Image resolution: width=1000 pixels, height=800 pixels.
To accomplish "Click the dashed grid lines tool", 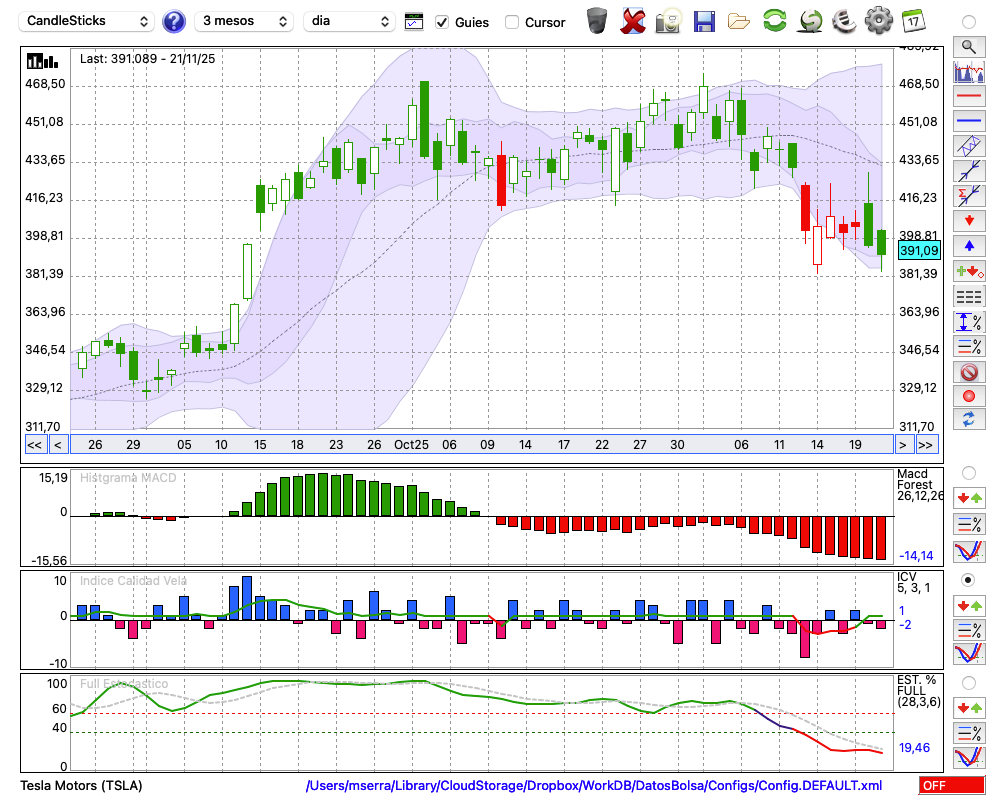I will [x=969, y=297].
